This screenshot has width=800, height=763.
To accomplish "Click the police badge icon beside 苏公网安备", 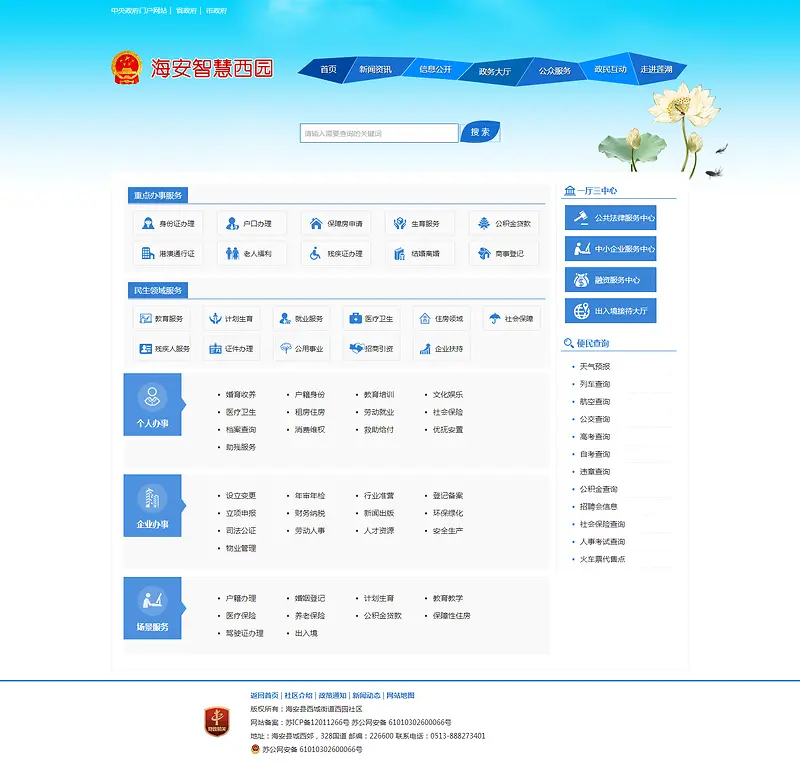I will click(255, 749).
